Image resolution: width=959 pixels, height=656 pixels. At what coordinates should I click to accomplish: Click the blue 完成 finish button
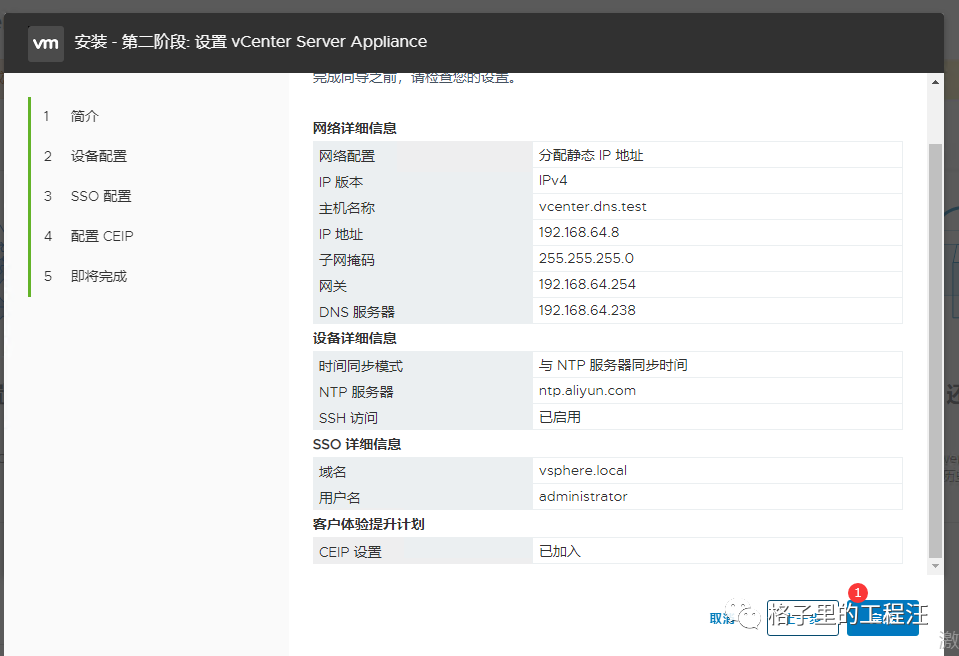tap(883, 618)
